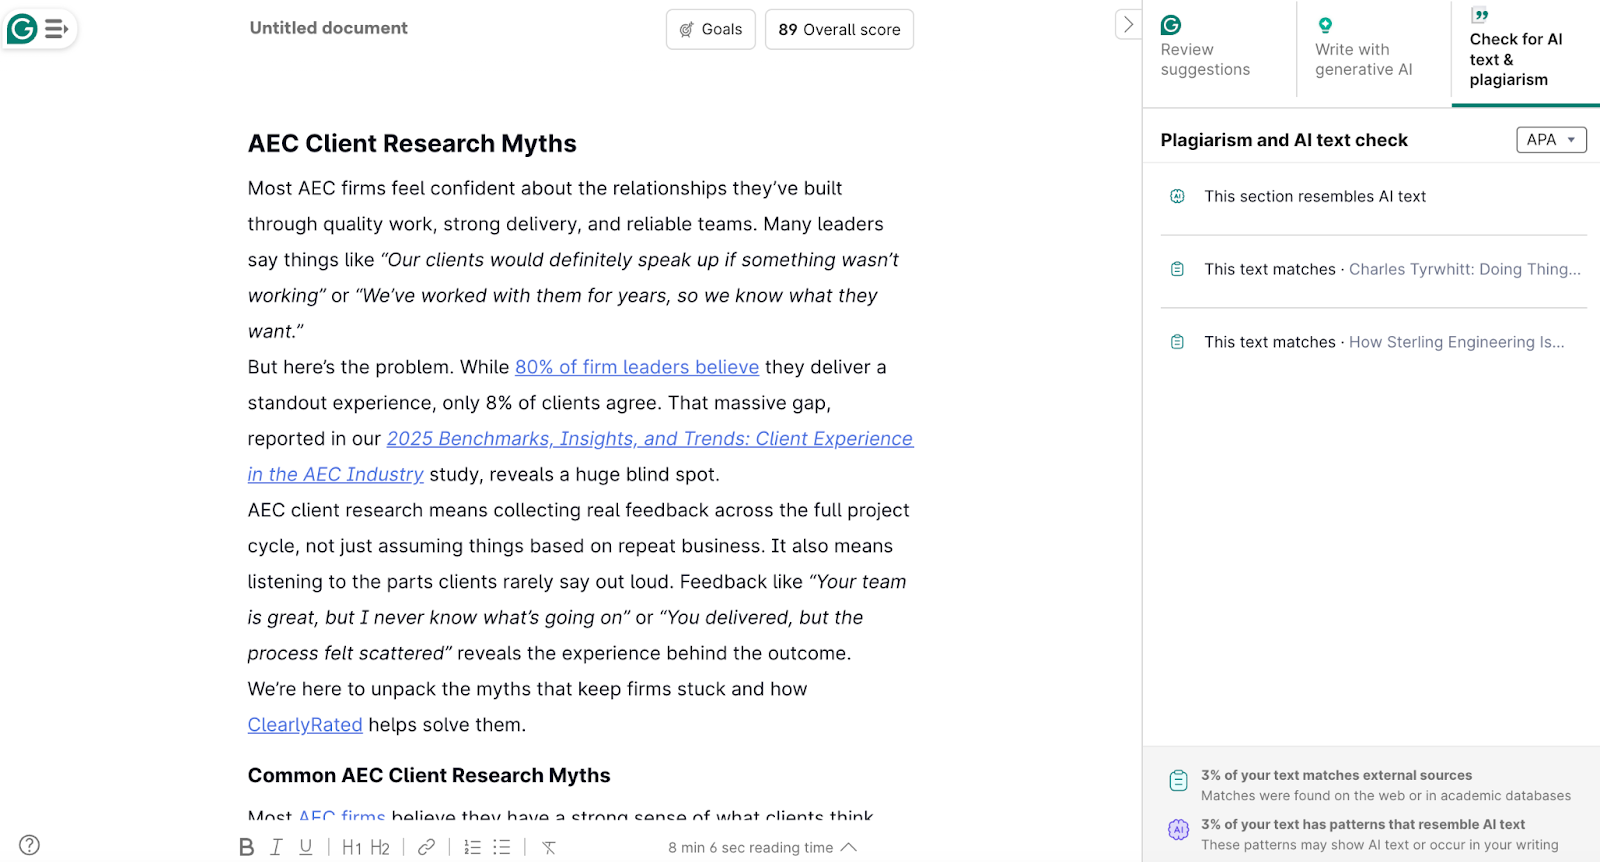Image resolution: width=1600 pixels, height=862 pixels.
Task: Click the AI text icon beside first result
Action: point(1178,197)
